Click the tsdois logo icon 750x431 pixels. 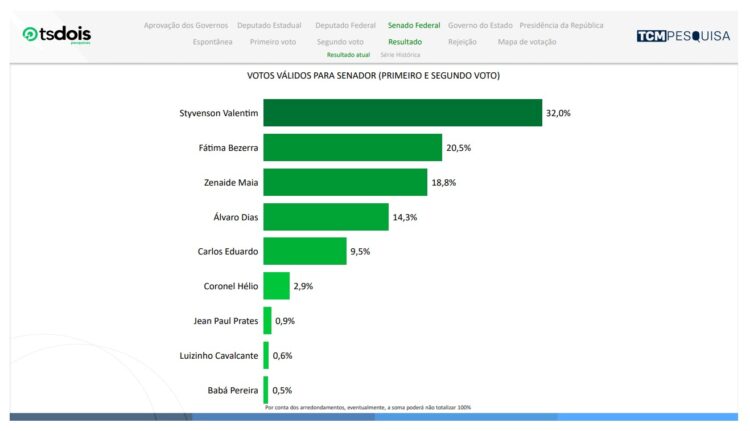click(30, 35)
